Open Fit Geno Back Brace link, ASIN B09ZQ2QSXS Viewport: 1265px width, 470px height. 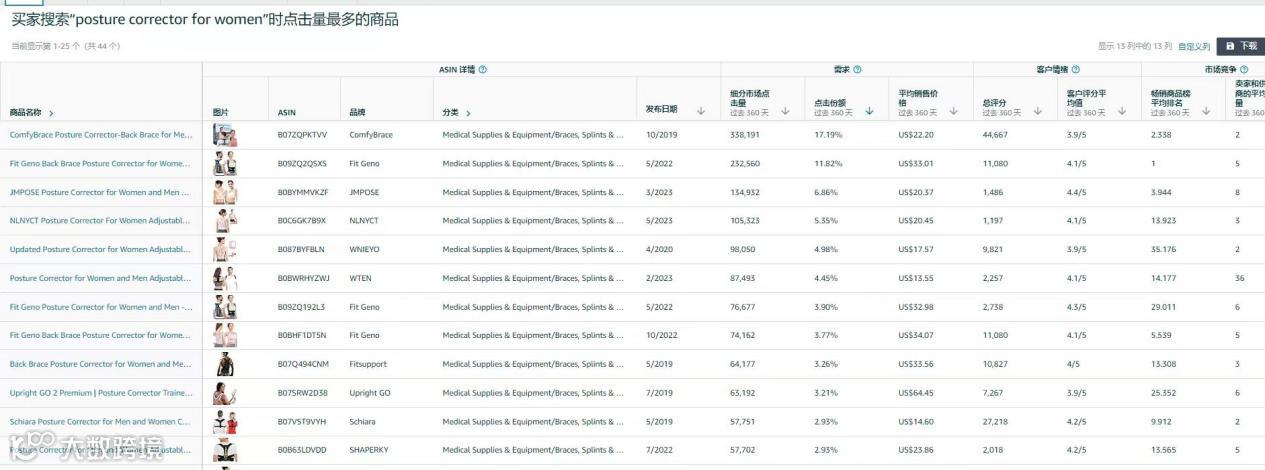[x=99, y=163]
